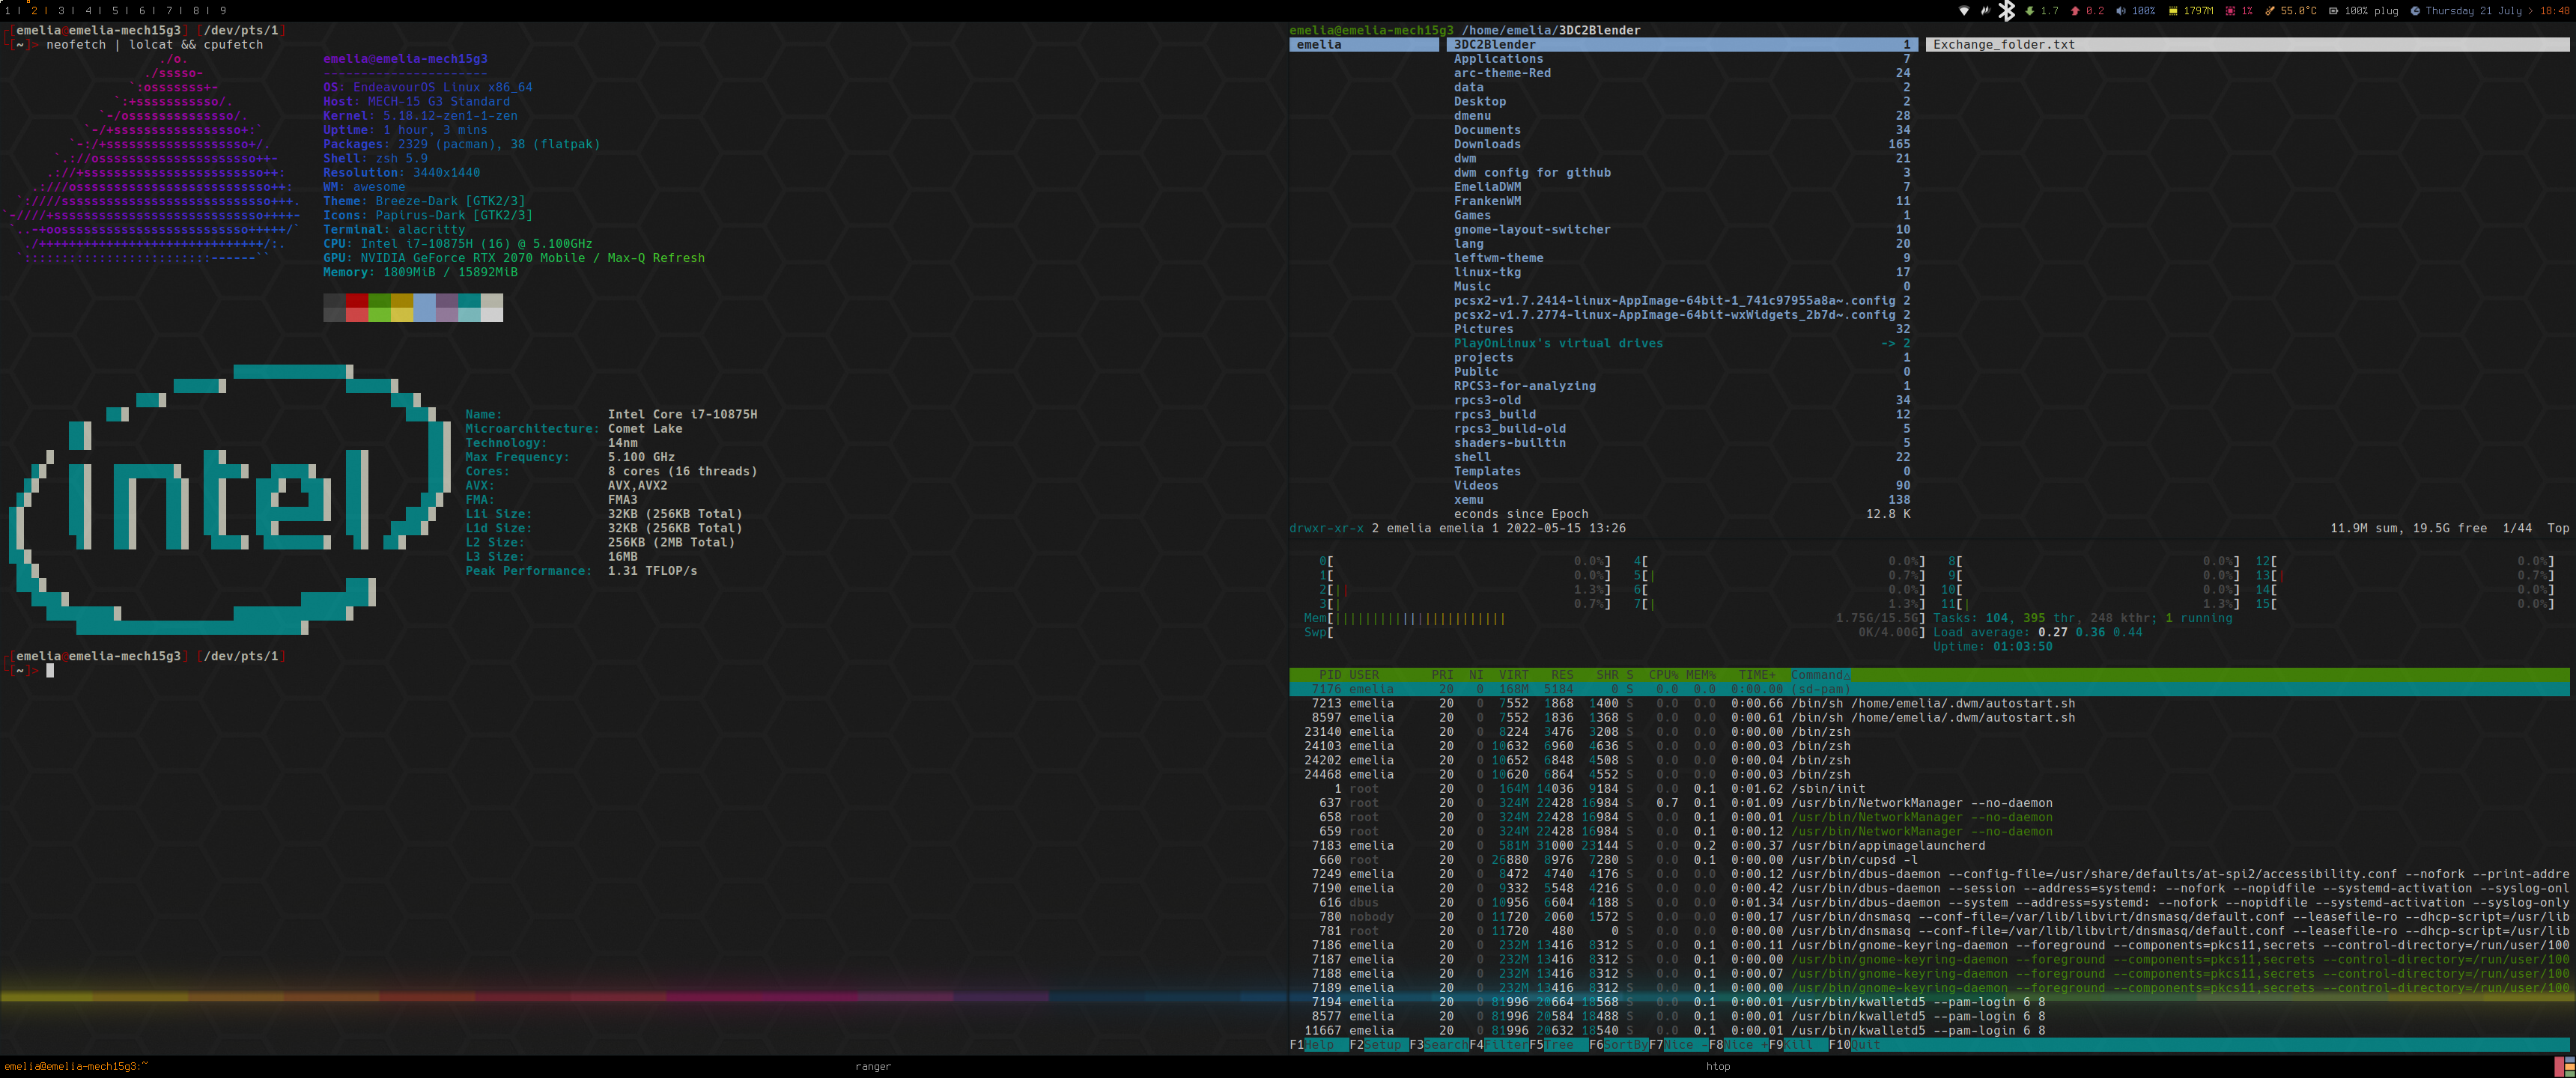
Task: Sort htop by the PID column header
Action: pos(1330,675)
